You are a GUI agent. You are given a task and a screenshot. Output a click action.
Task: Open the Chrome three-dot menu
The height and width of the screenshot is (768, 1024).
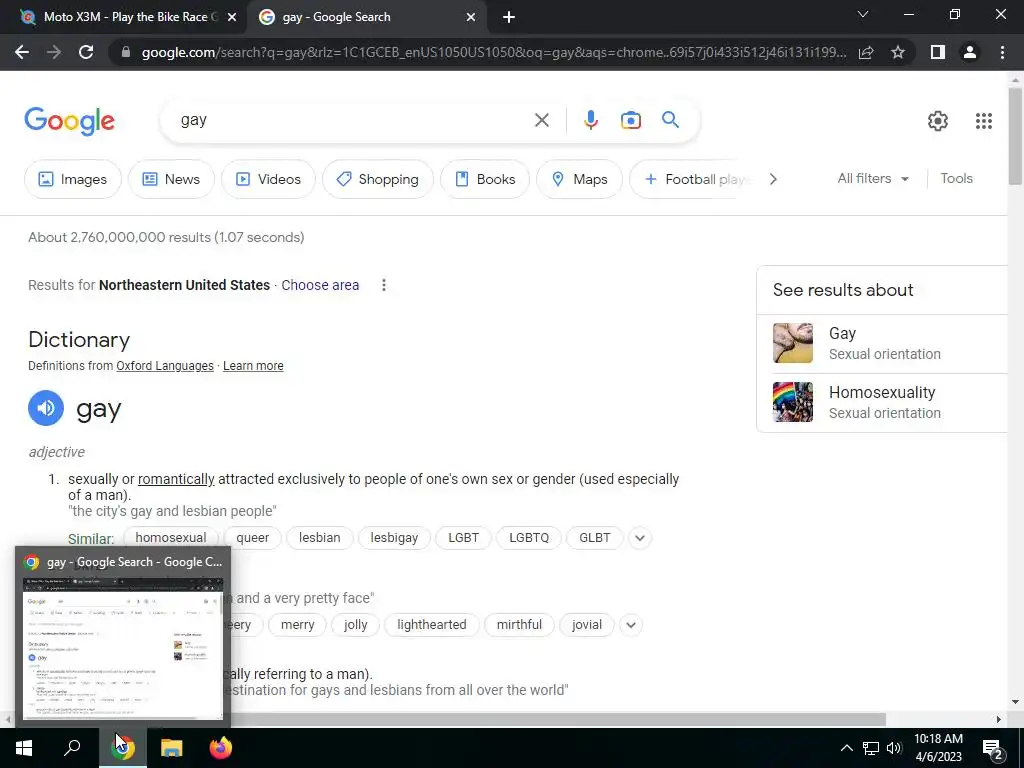tap(1002, 52)
